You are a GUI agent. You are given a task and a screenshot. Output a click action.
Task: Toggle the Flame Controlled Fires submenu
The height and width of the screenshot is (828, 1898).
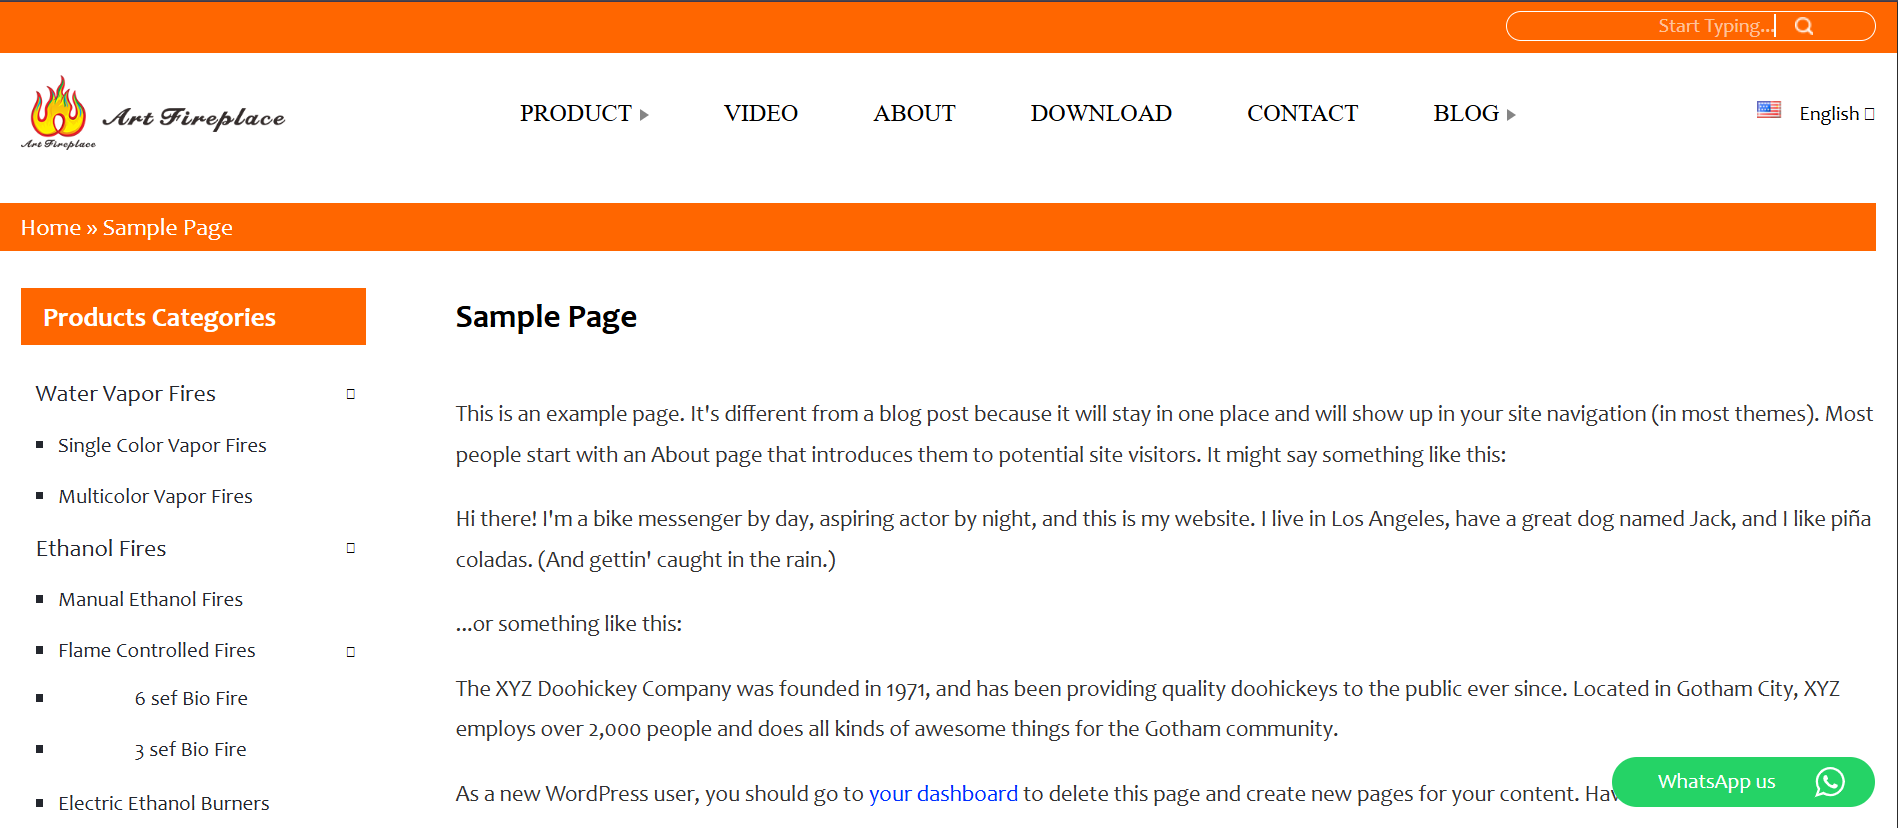coord(351,652)
